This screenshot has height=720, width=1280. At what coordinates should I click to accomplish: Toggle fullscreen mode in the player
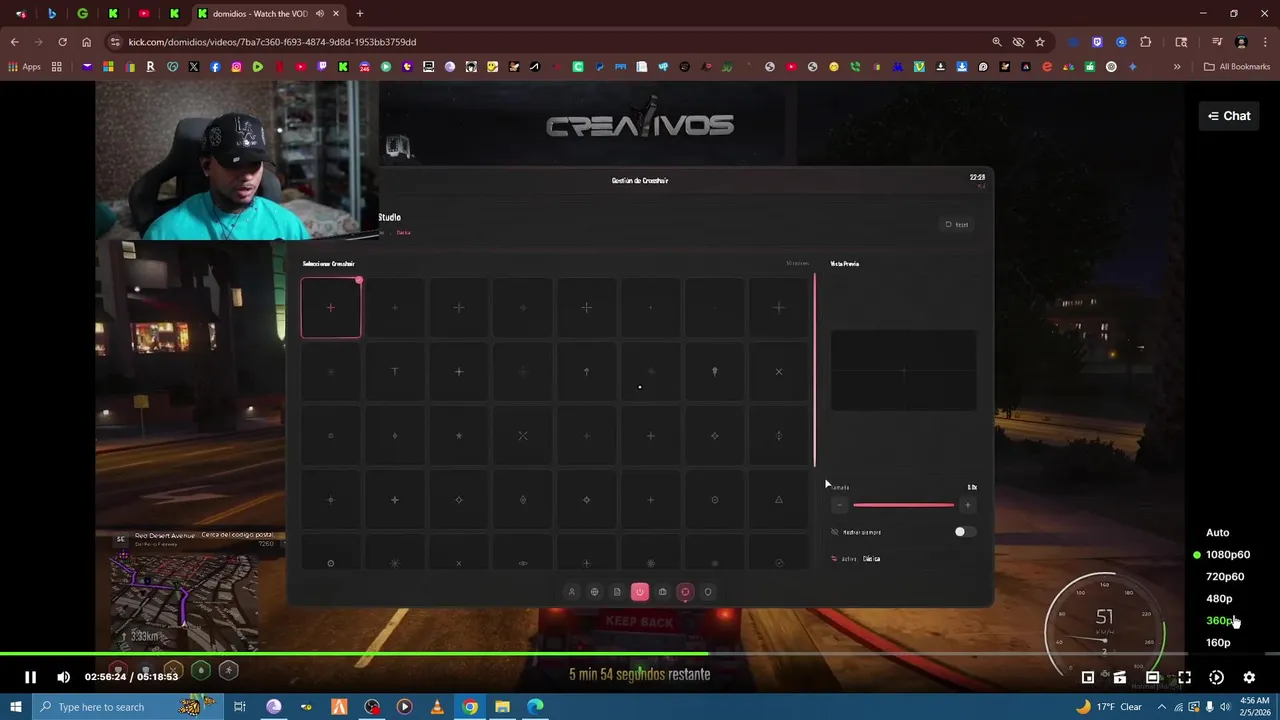coord(1184,677)
